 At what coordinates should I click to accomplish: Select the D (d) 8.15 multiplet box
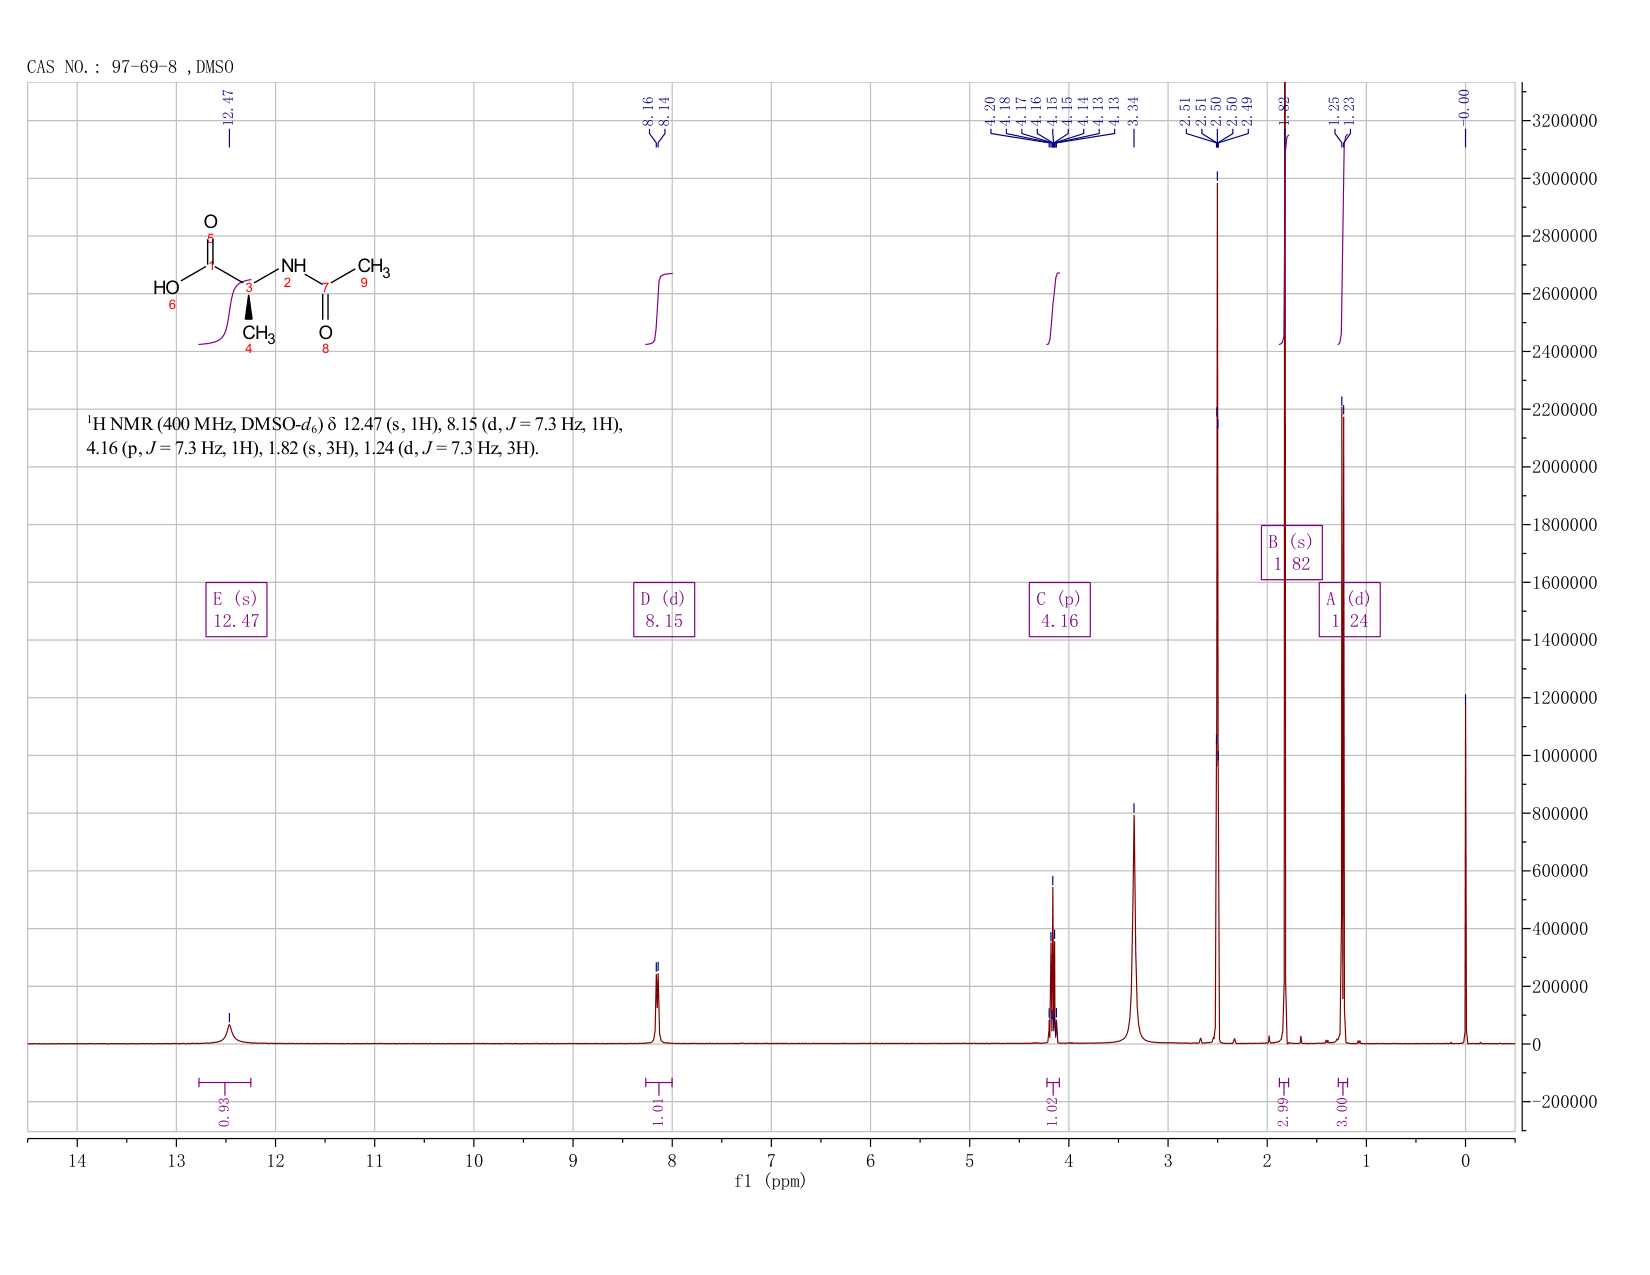(664, 610)
